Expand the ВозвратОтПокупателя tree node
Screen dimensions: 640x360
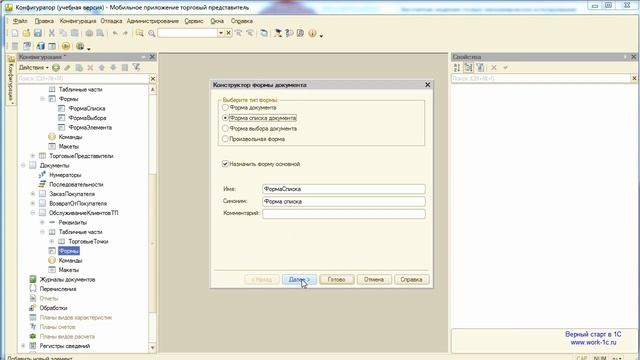(33, 203)
